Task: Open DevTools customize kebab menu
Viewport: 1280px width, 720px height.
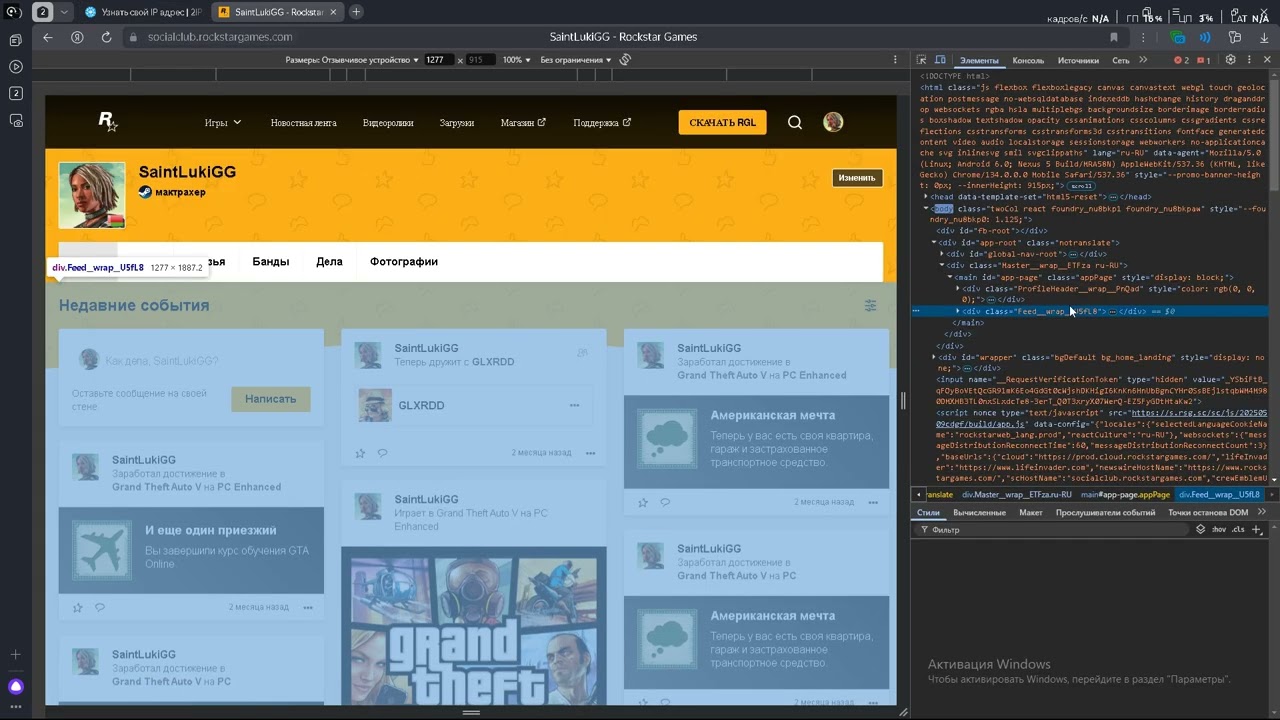Action: click(x=1248, y=60)
